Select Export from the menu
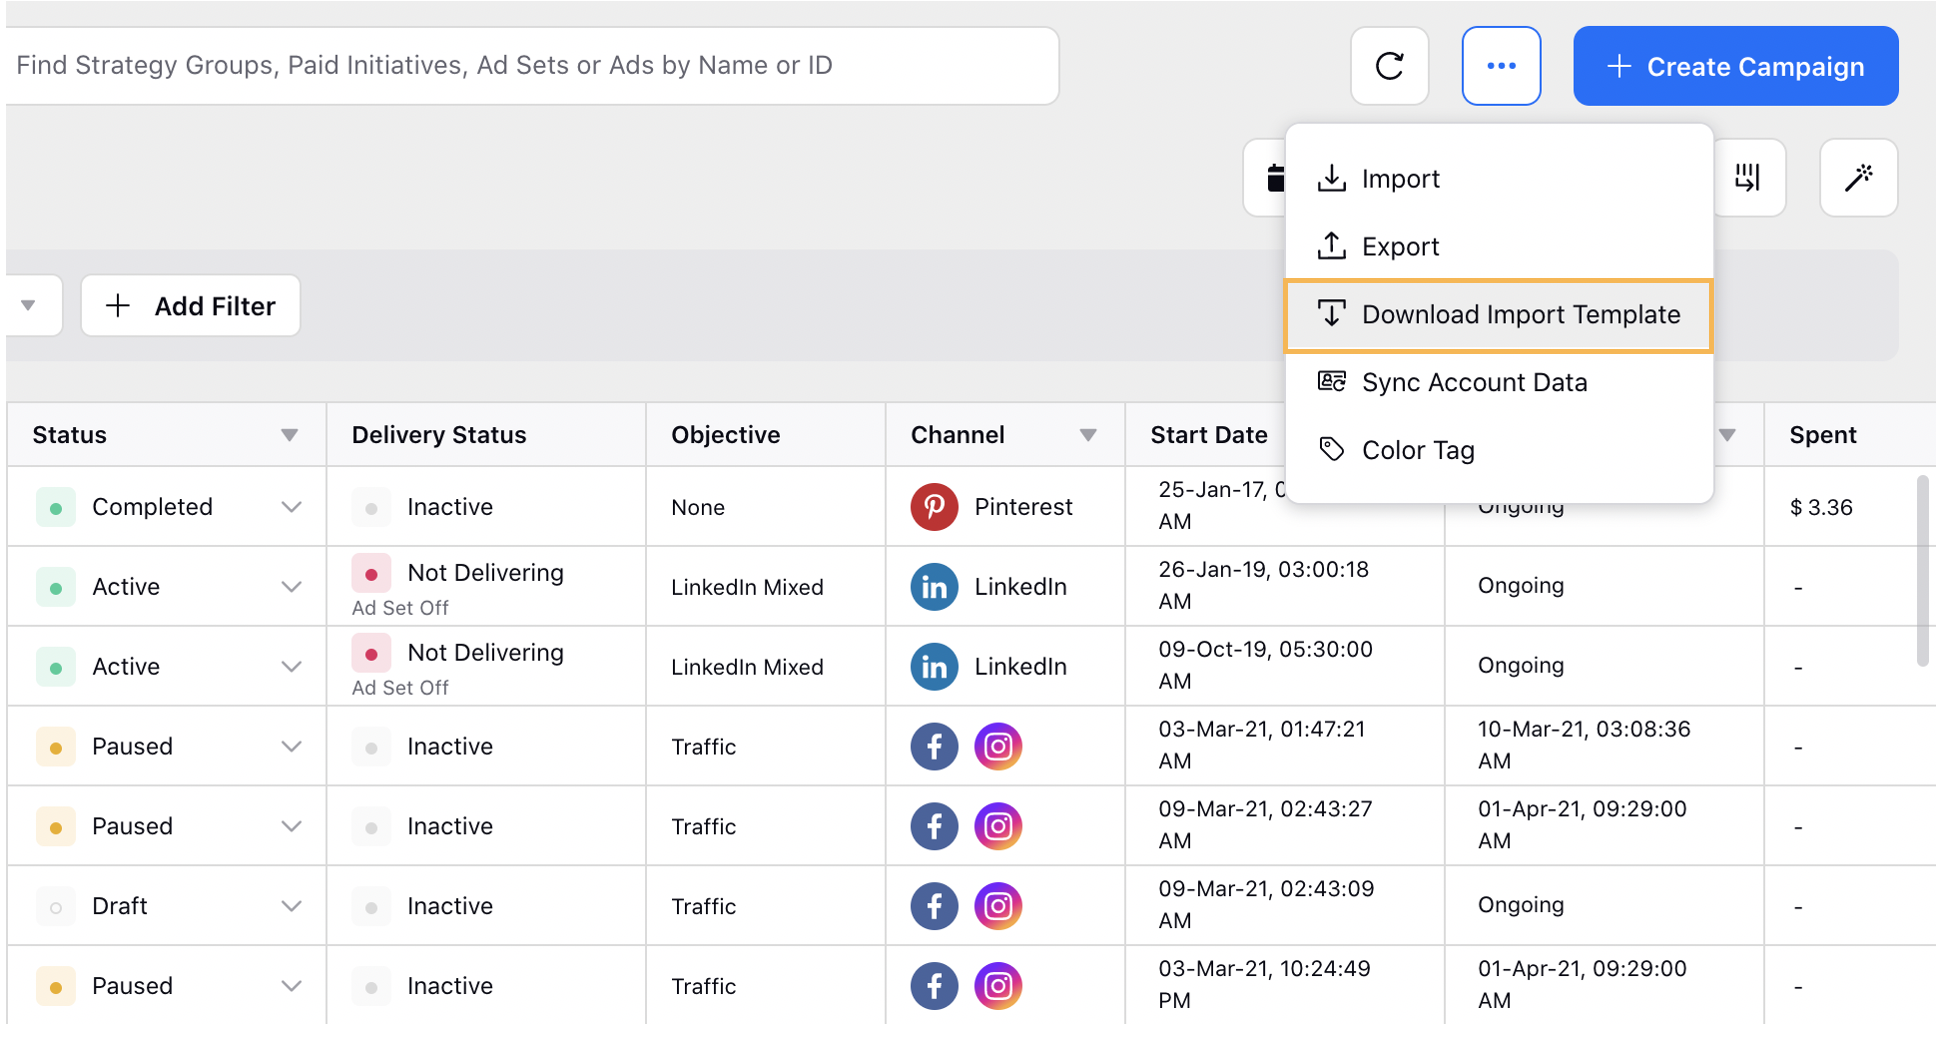Viewport: 1936px width, 1042px height. tap(1499, 247)
